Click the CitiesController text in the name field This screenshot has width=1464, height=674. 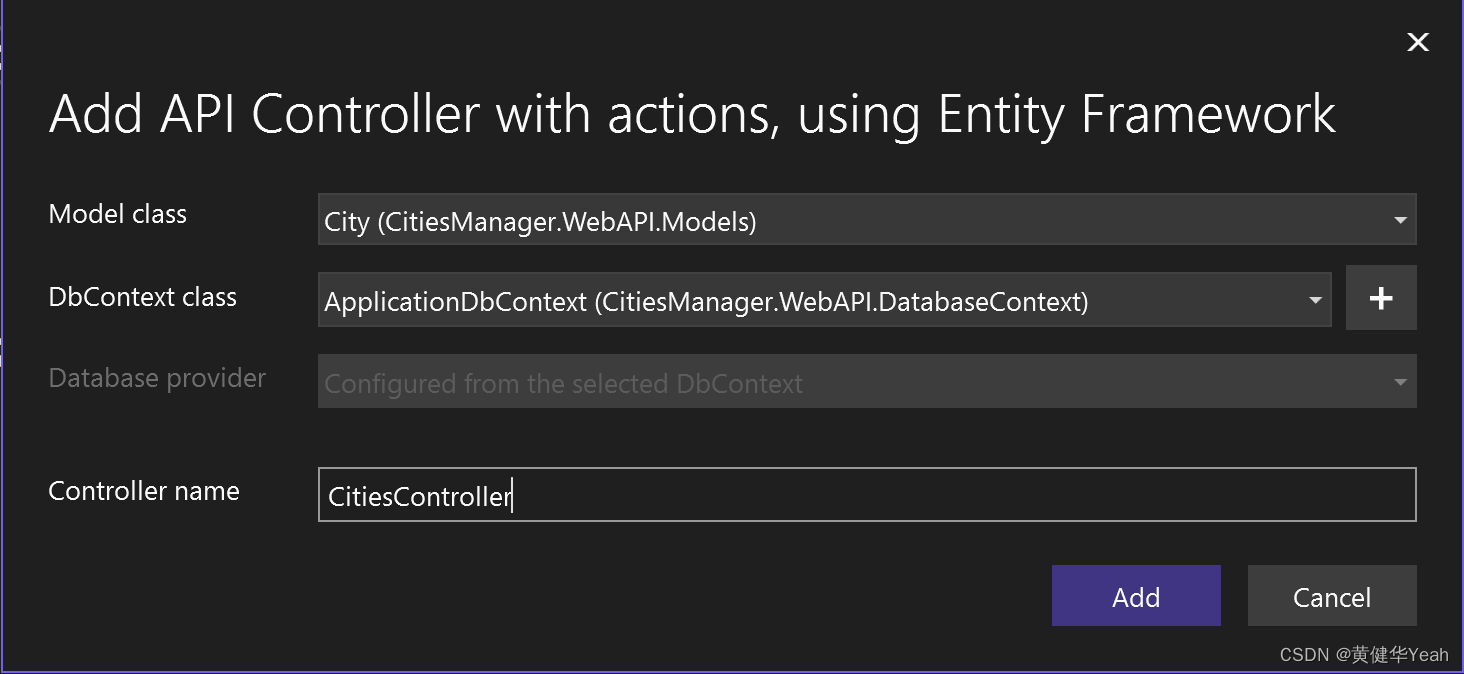coord(417,495)
